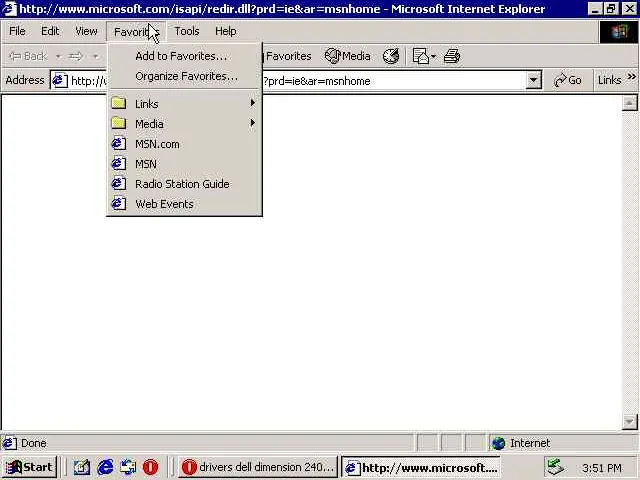The height and width of the screenshot is (480, 640).
Task: Click the system tray network icon
Action: tap(555, 467)
